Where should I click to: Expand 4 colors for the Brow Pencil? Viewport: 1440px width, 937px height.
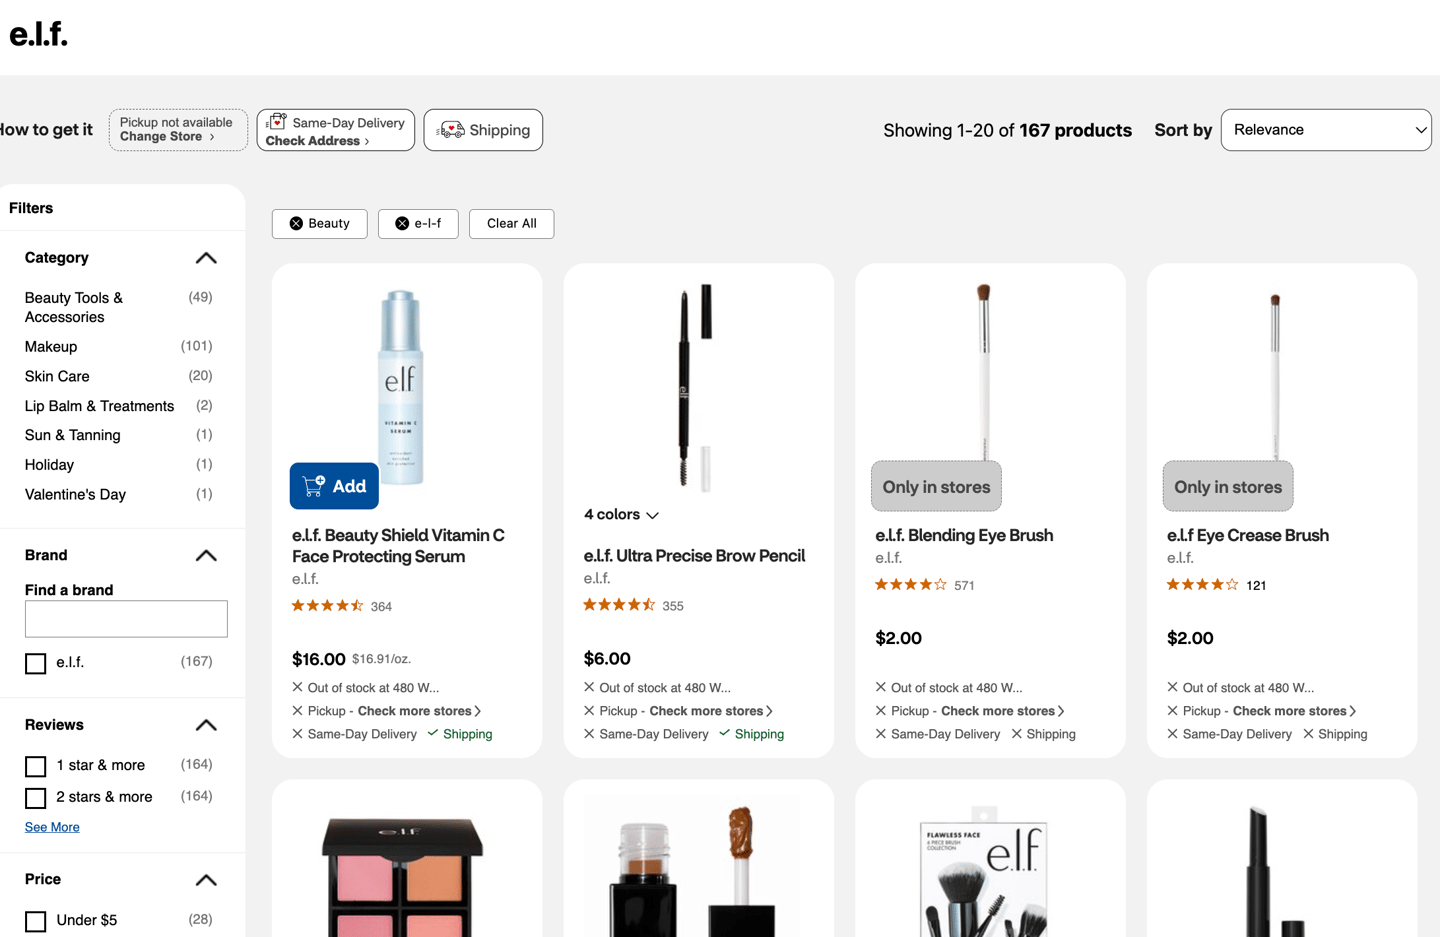click(x=620, y=514)
